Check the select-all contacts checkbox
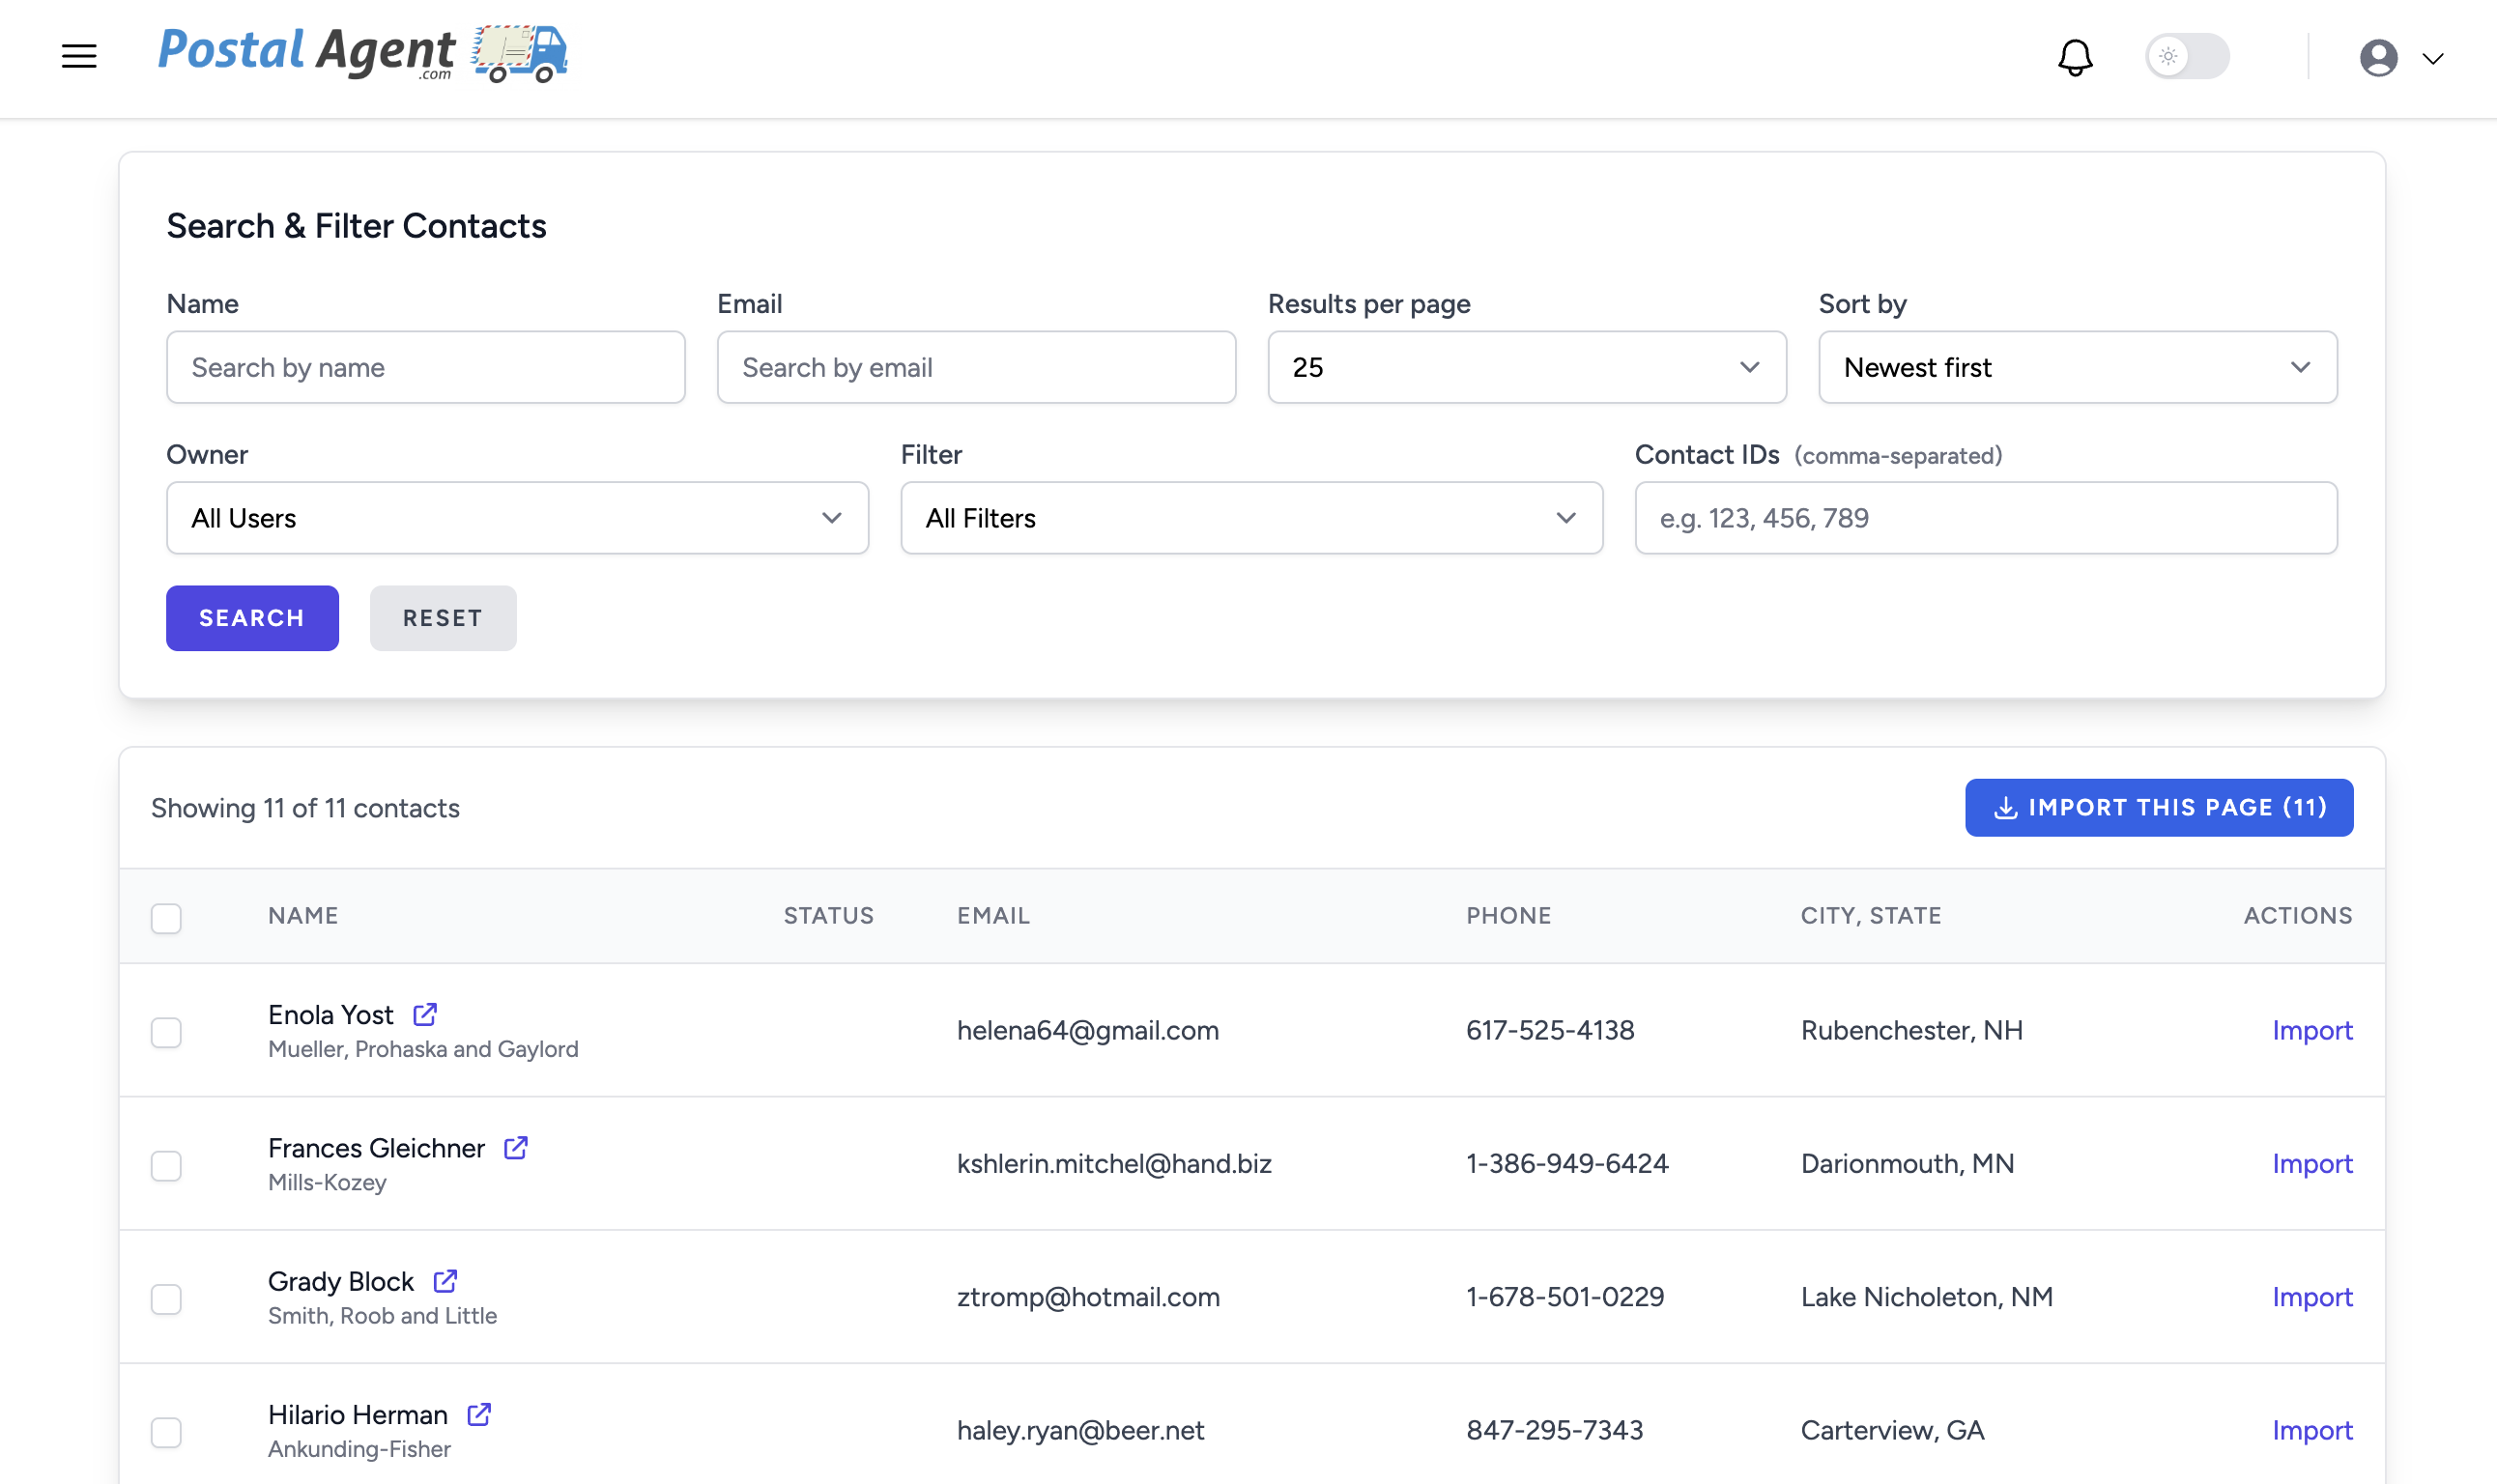The height and width of the screenshot is (1484, 2497). click(x=166, y=917)
